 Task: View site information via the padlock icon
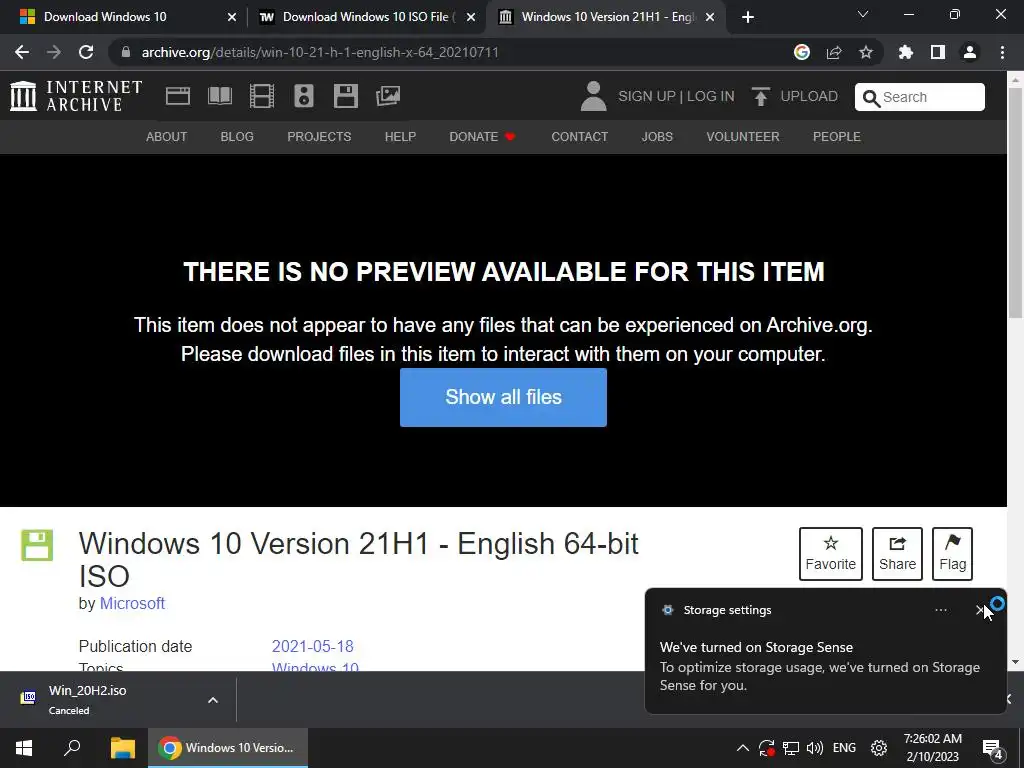click(126, 52)
